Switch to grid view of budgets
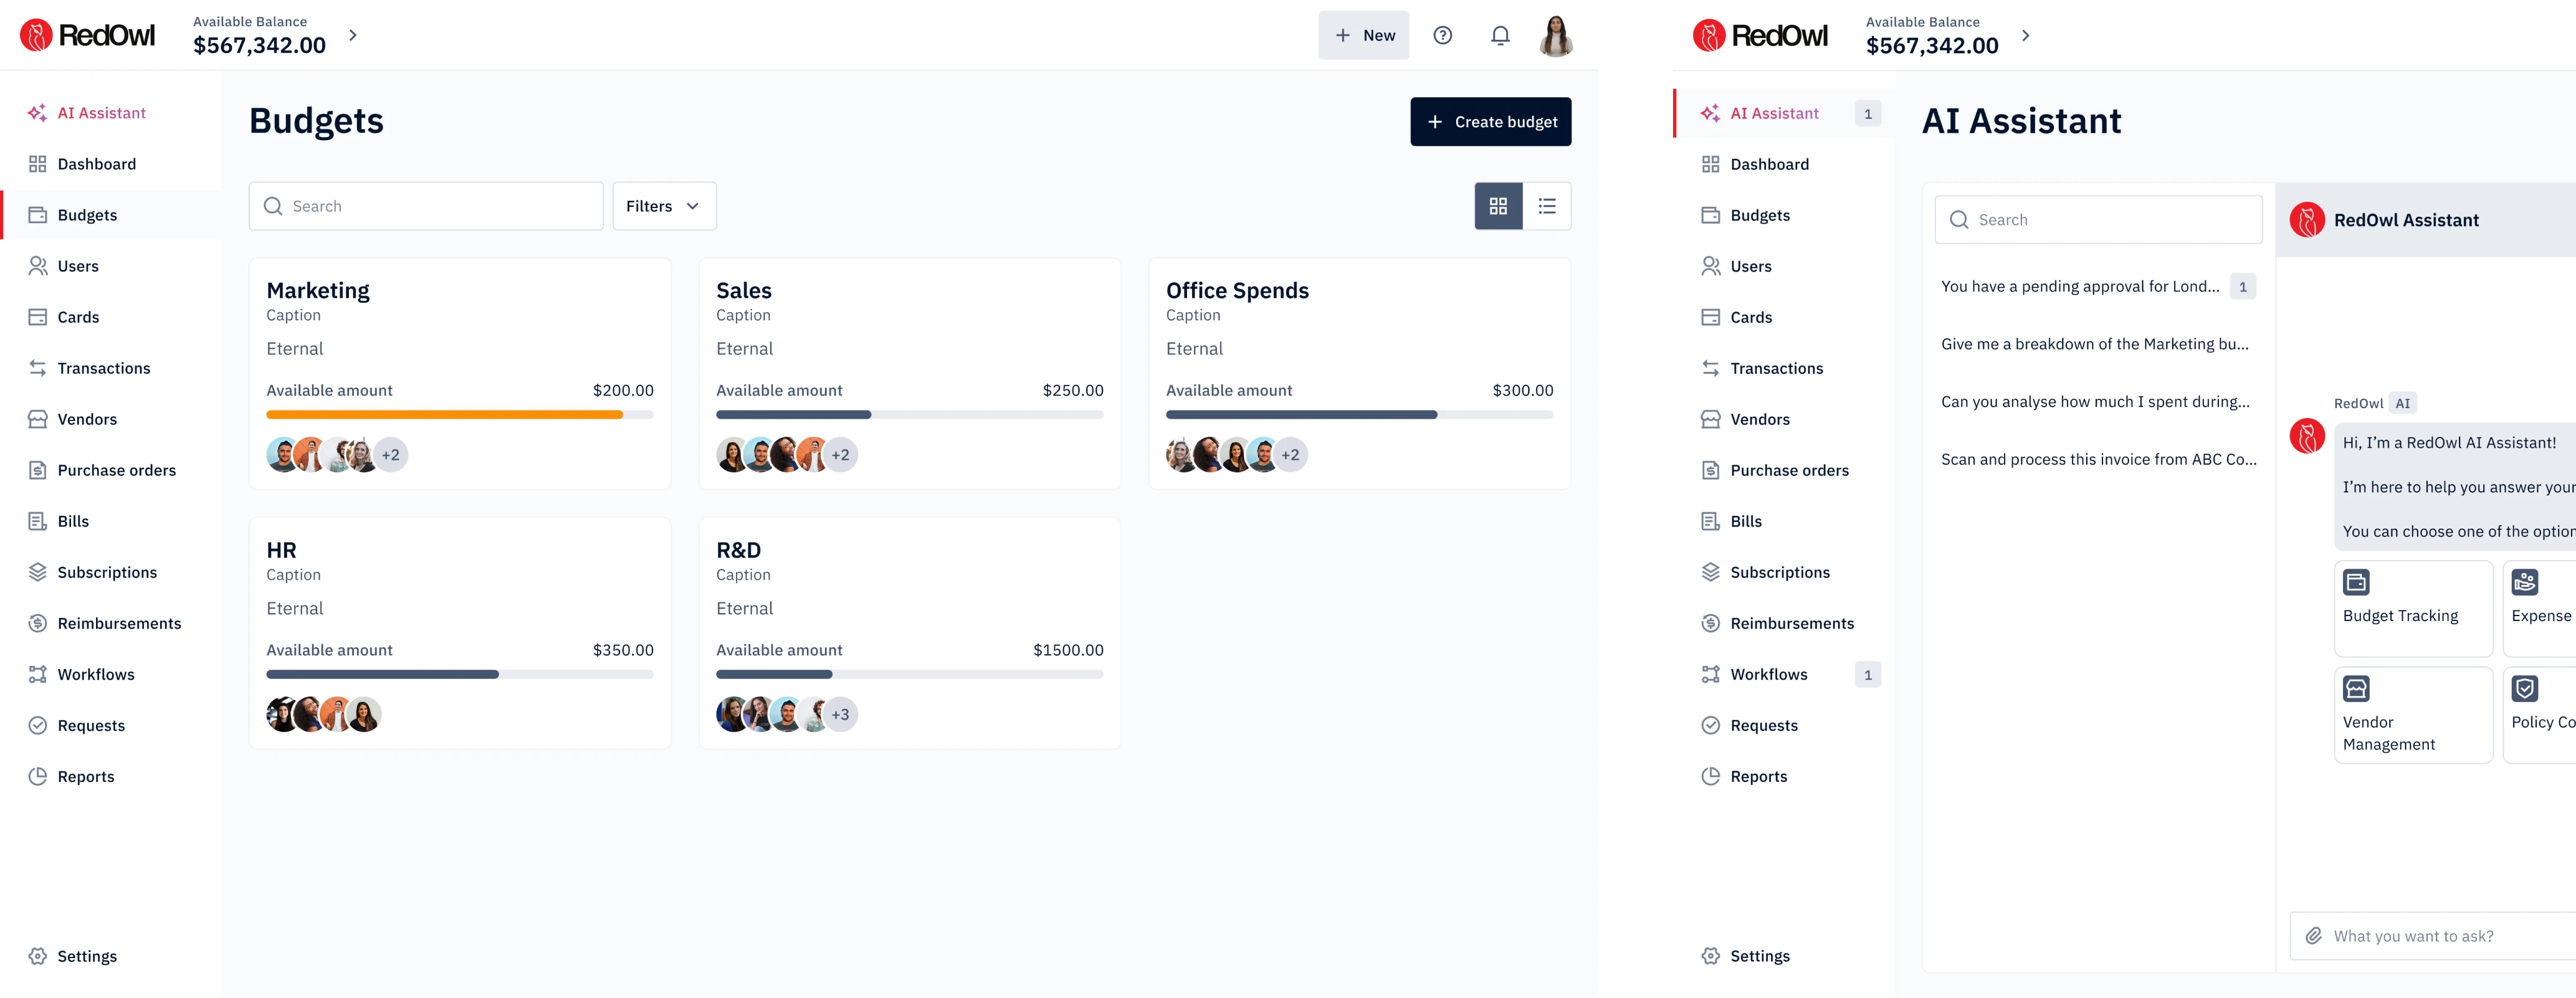This screenshot has width=2576, height=998. point(1498,206)
